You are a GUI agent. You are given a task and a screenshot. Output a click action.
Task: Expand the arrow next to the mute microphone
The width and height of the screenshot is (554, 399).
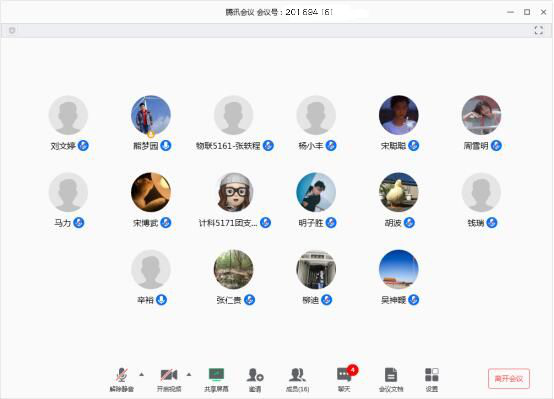coord(142,374)
